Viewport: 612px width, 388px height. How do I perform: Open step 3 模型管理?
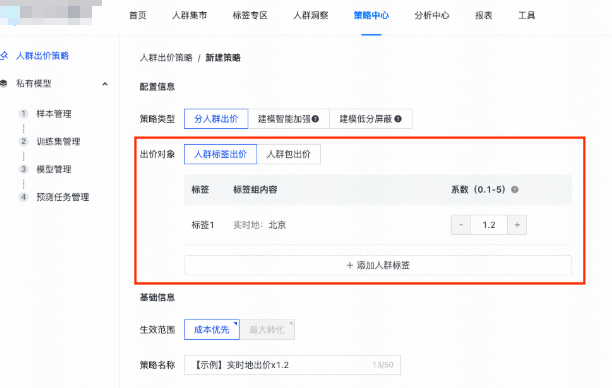point(54,169)
